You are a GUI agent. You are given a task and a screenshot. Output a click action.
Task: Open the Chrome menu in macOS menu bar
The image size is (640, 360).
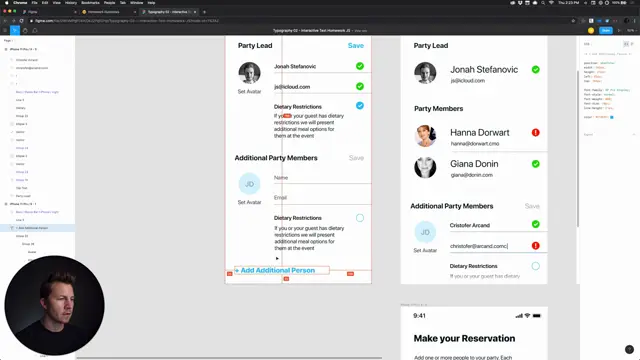(x=20, y=2)
